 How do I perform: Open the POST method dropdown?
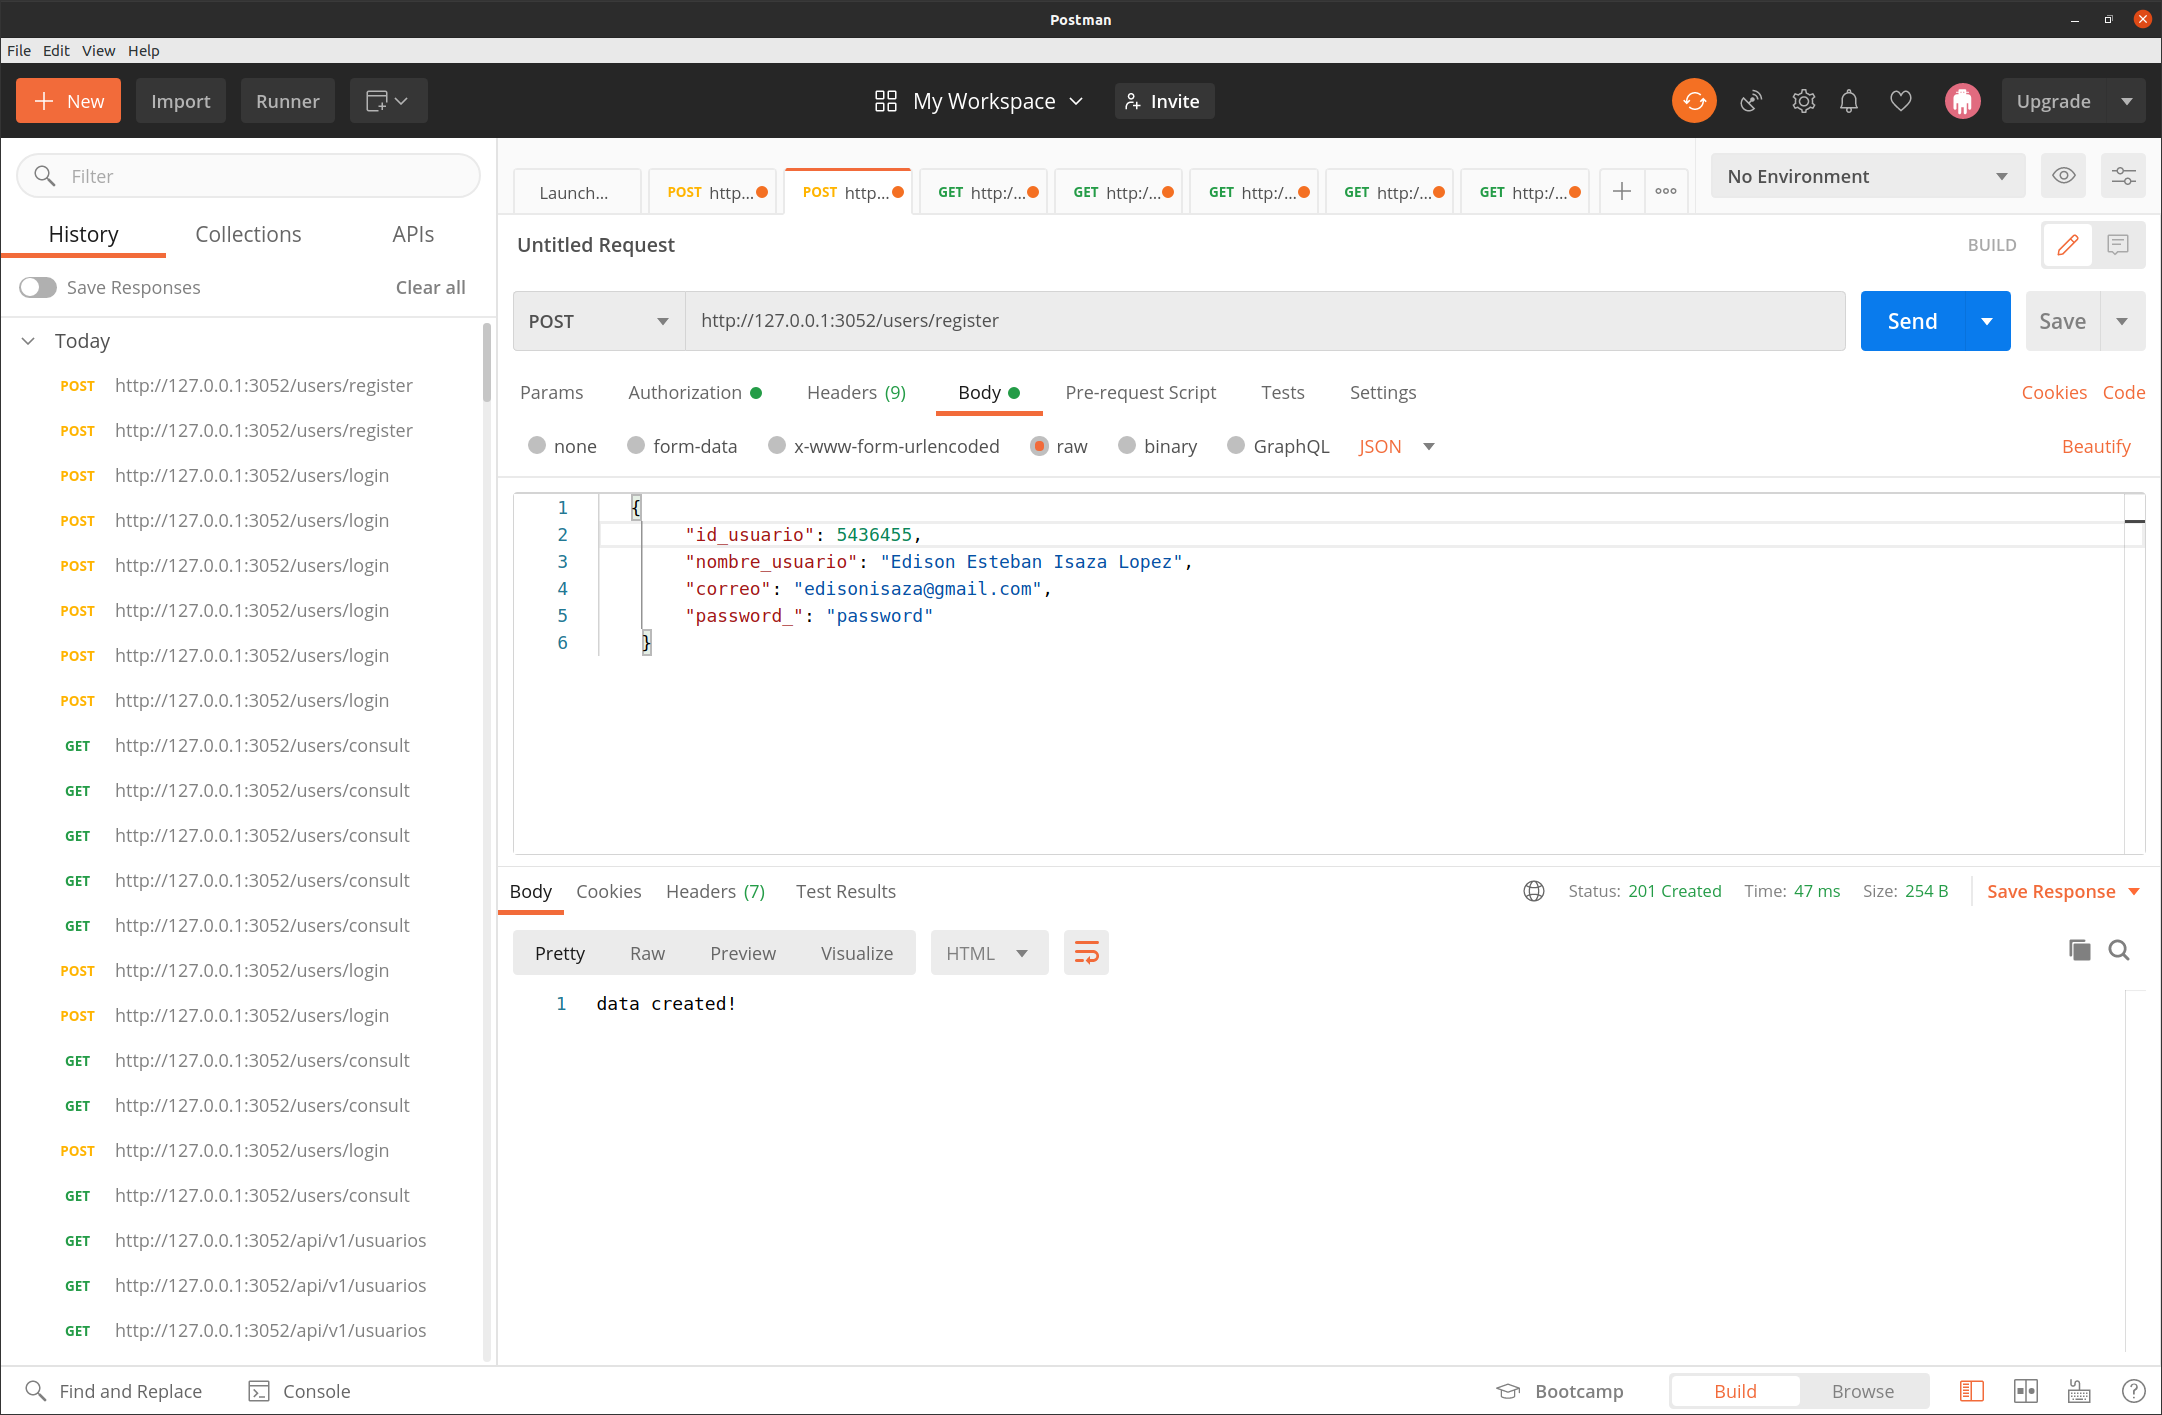[x=599, y=321]
